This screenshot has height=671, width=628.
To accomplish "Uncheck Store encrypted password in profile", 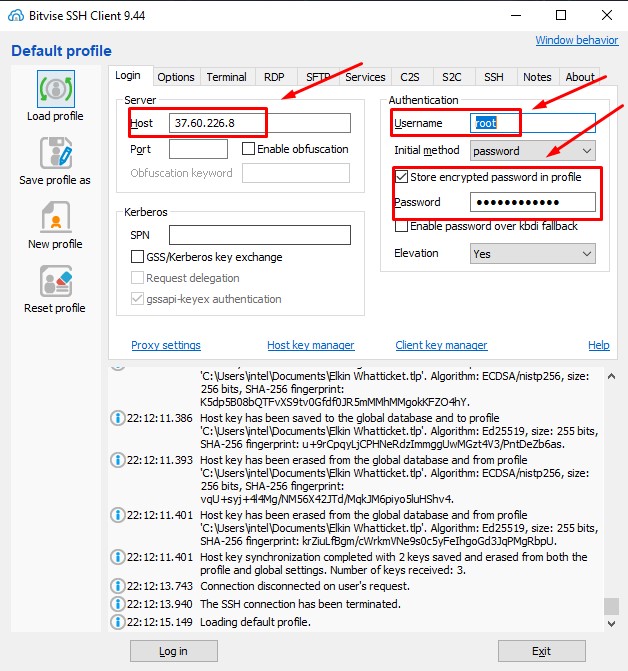I will (x=402, y=177).
